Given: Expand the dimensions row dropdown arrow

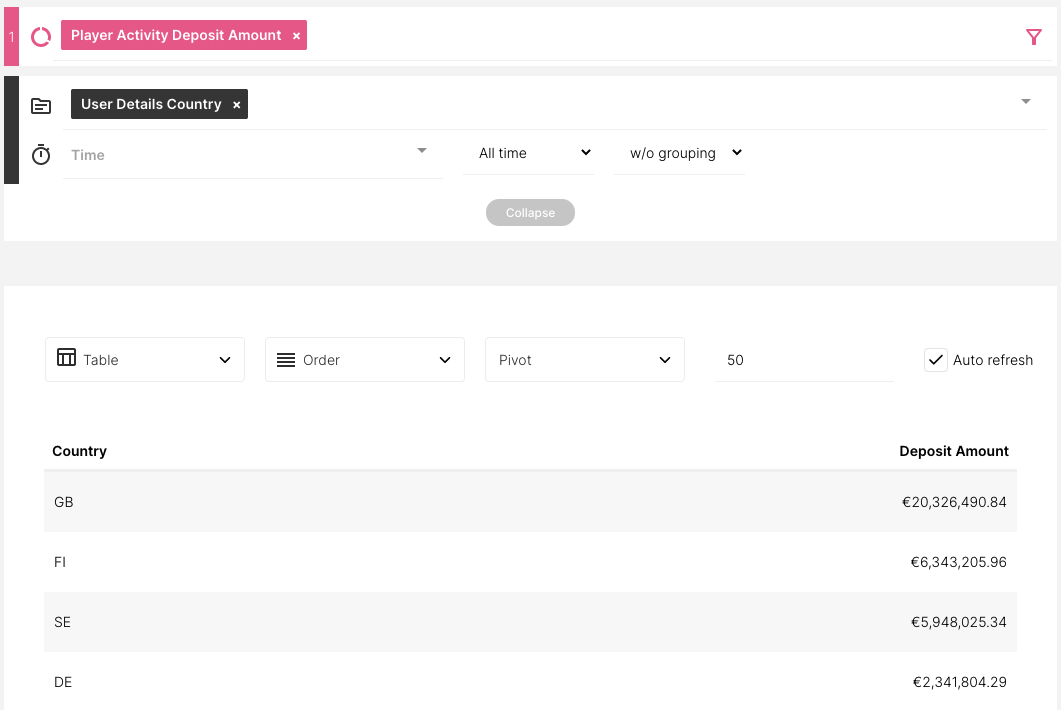Looking at the screenshot, I should point(1026,102).
